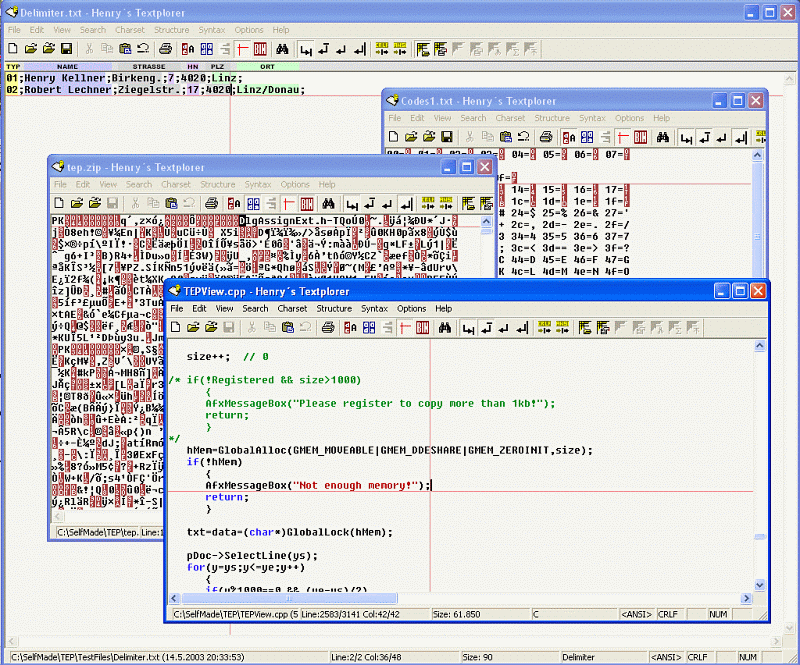Click the CRLF line-ending indicator
Image resolution: width=800 pixels, height=665 pixels.
697,657
